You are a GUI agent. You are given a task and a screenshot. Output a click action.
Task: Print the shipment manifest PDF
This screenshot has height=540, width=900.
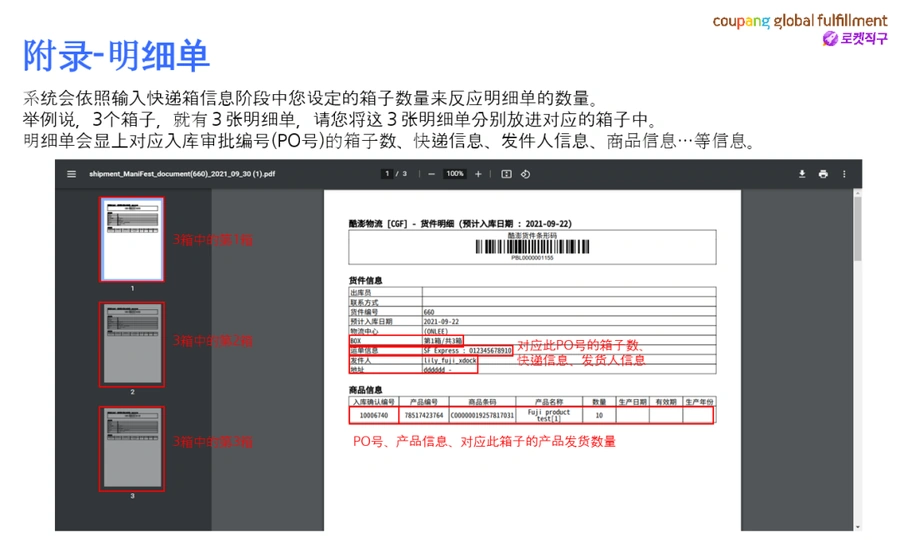click(x=823, y=174)
